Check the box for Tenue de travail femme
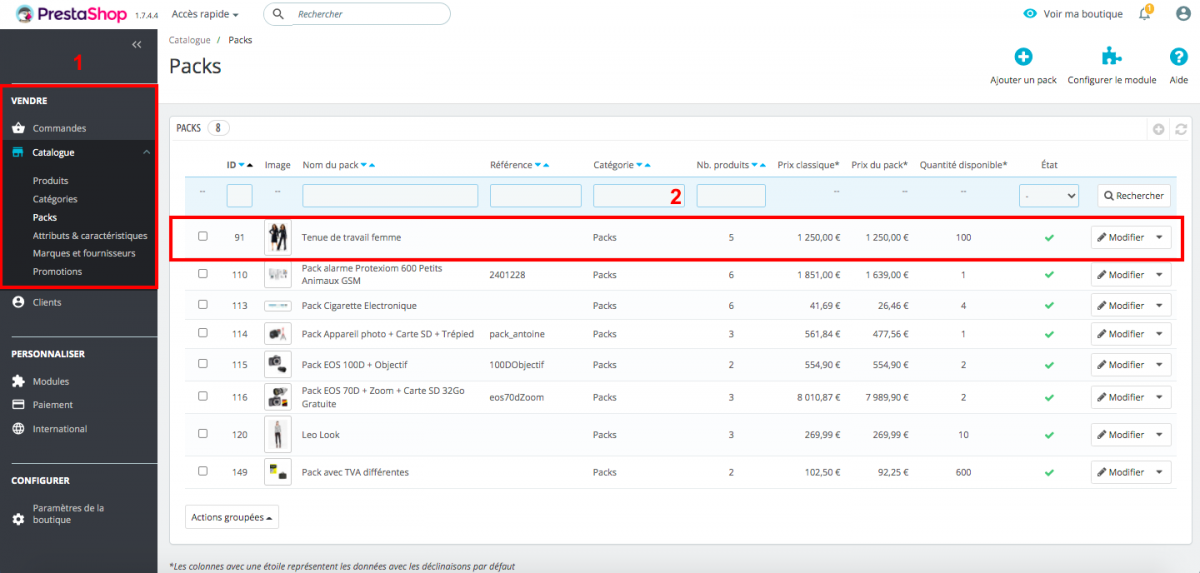Screen dimensions: 1200x573 (x=203, y=237)
